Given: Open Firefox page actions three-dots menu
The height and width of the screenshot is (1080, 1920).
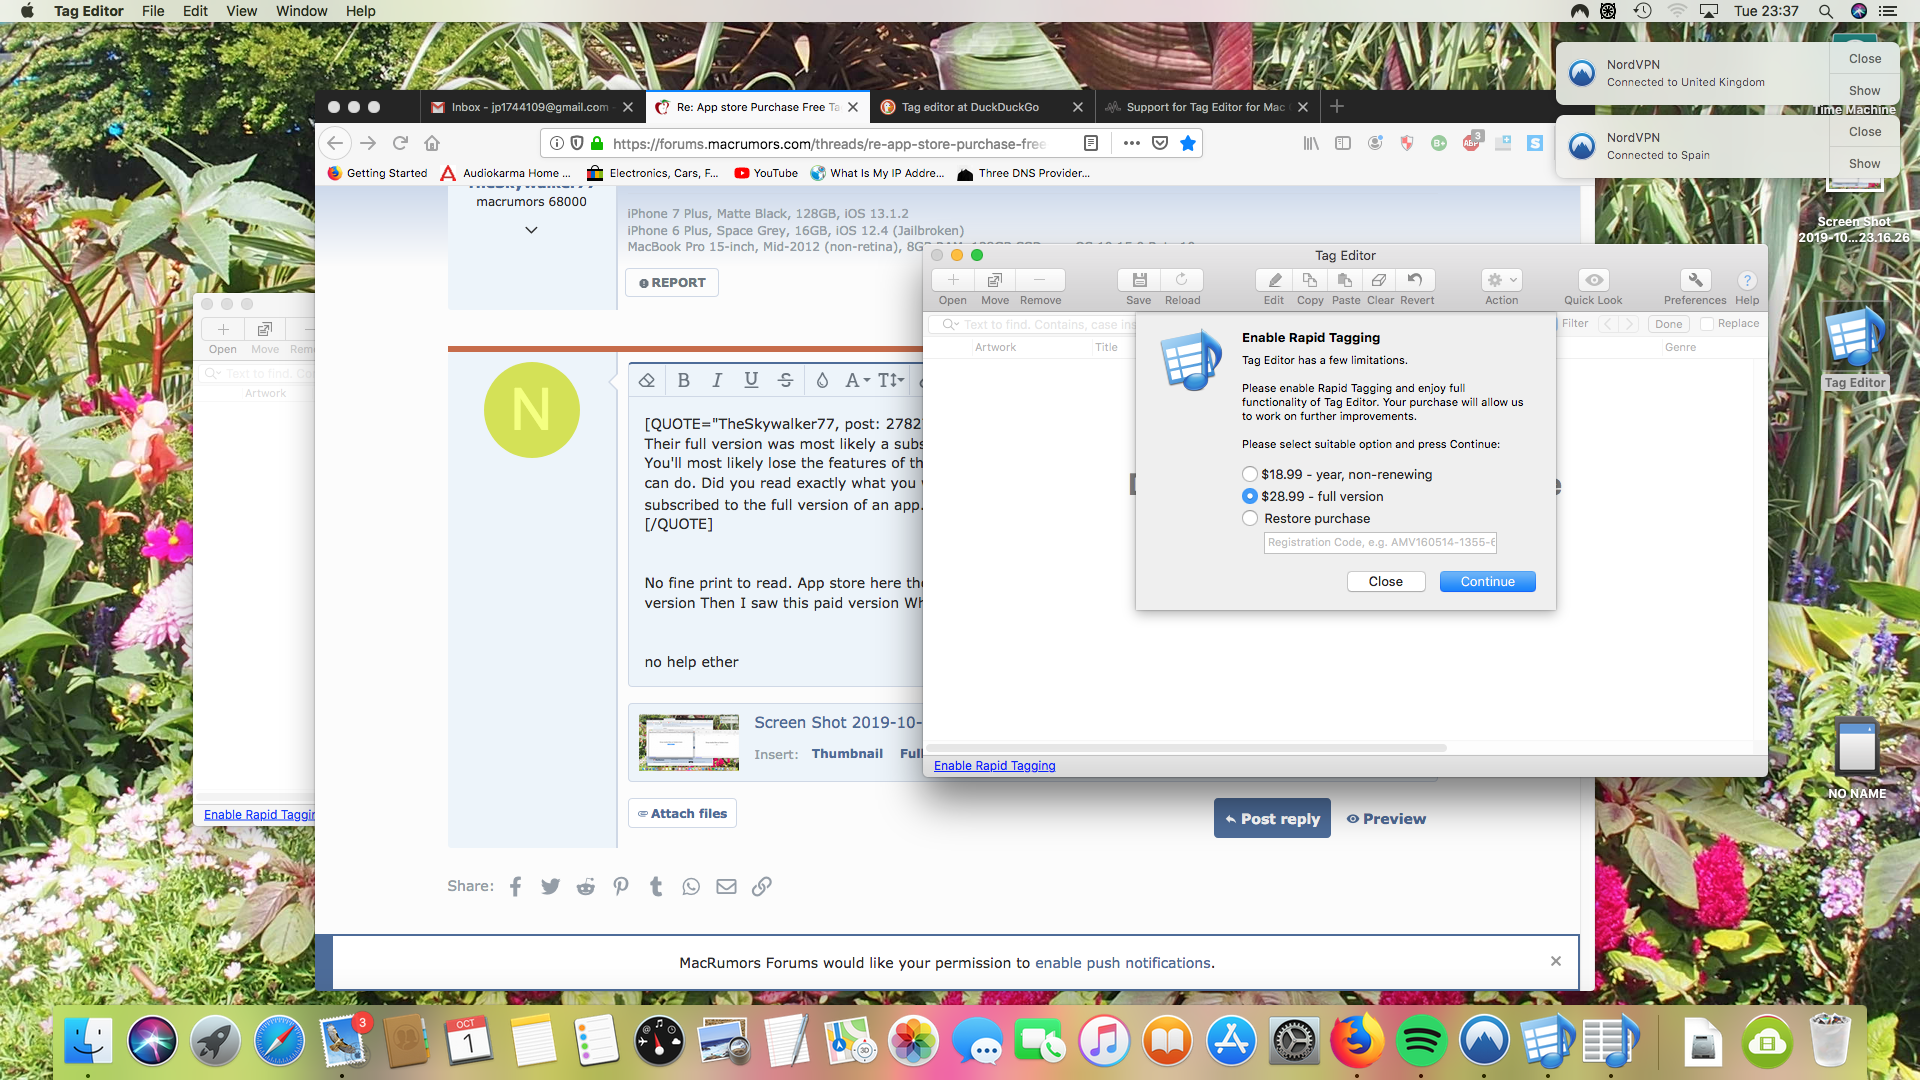Looking at the screenshot, I should (x=1131, y=143).
